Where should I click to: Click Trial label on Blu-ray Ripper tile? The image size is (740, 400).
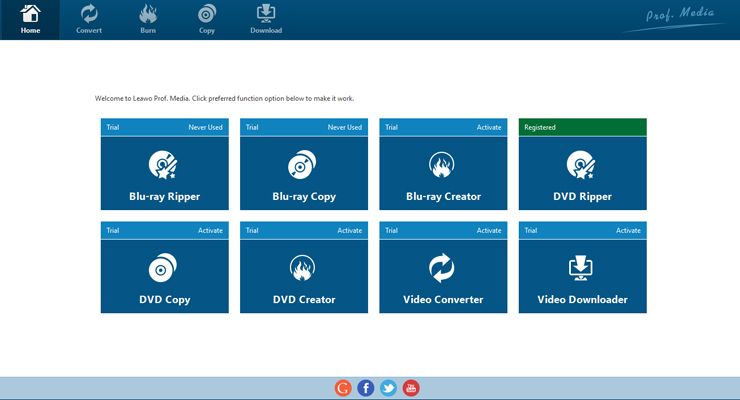click(x=113, y=127)
